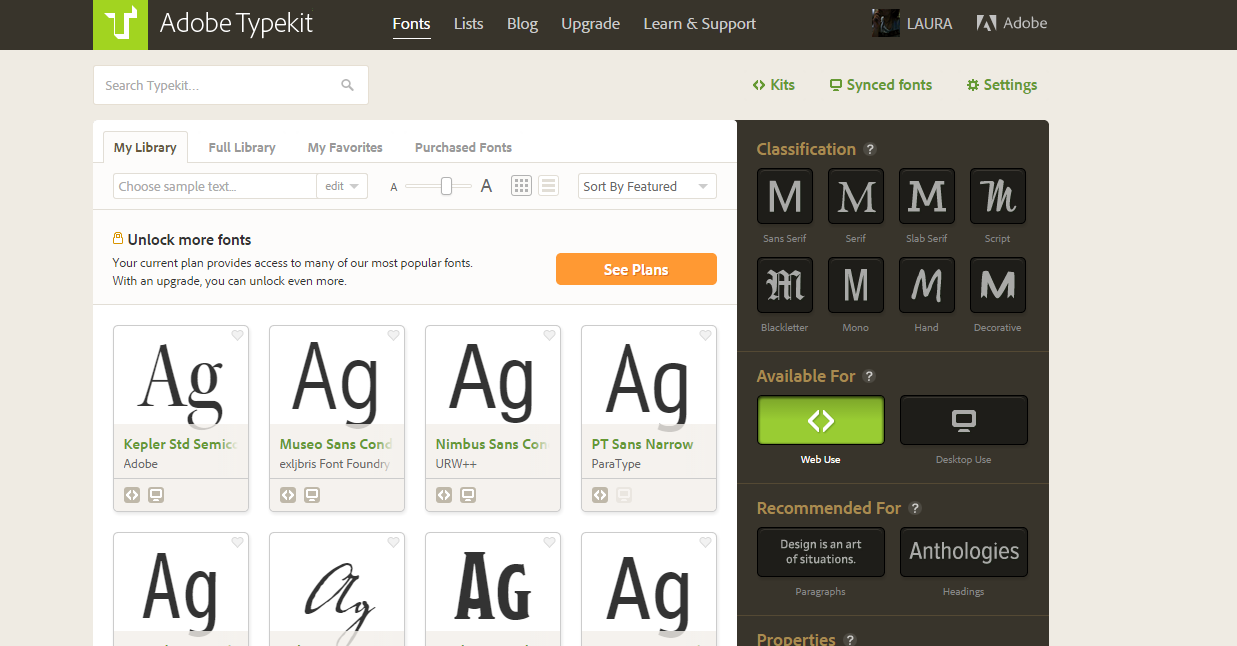Click web use icon on Kepler Std card
This screenshot has width=1237, height=646.
tap(132, 495)
